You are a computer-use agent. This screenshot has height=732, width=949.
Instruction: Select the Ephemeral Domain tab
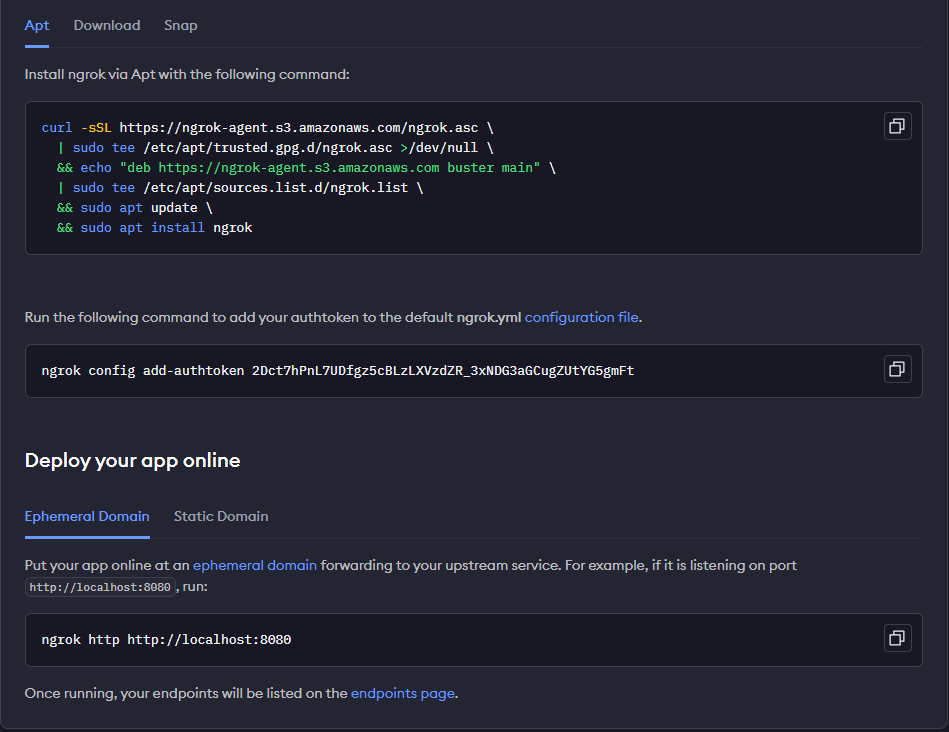coord(87,516)
